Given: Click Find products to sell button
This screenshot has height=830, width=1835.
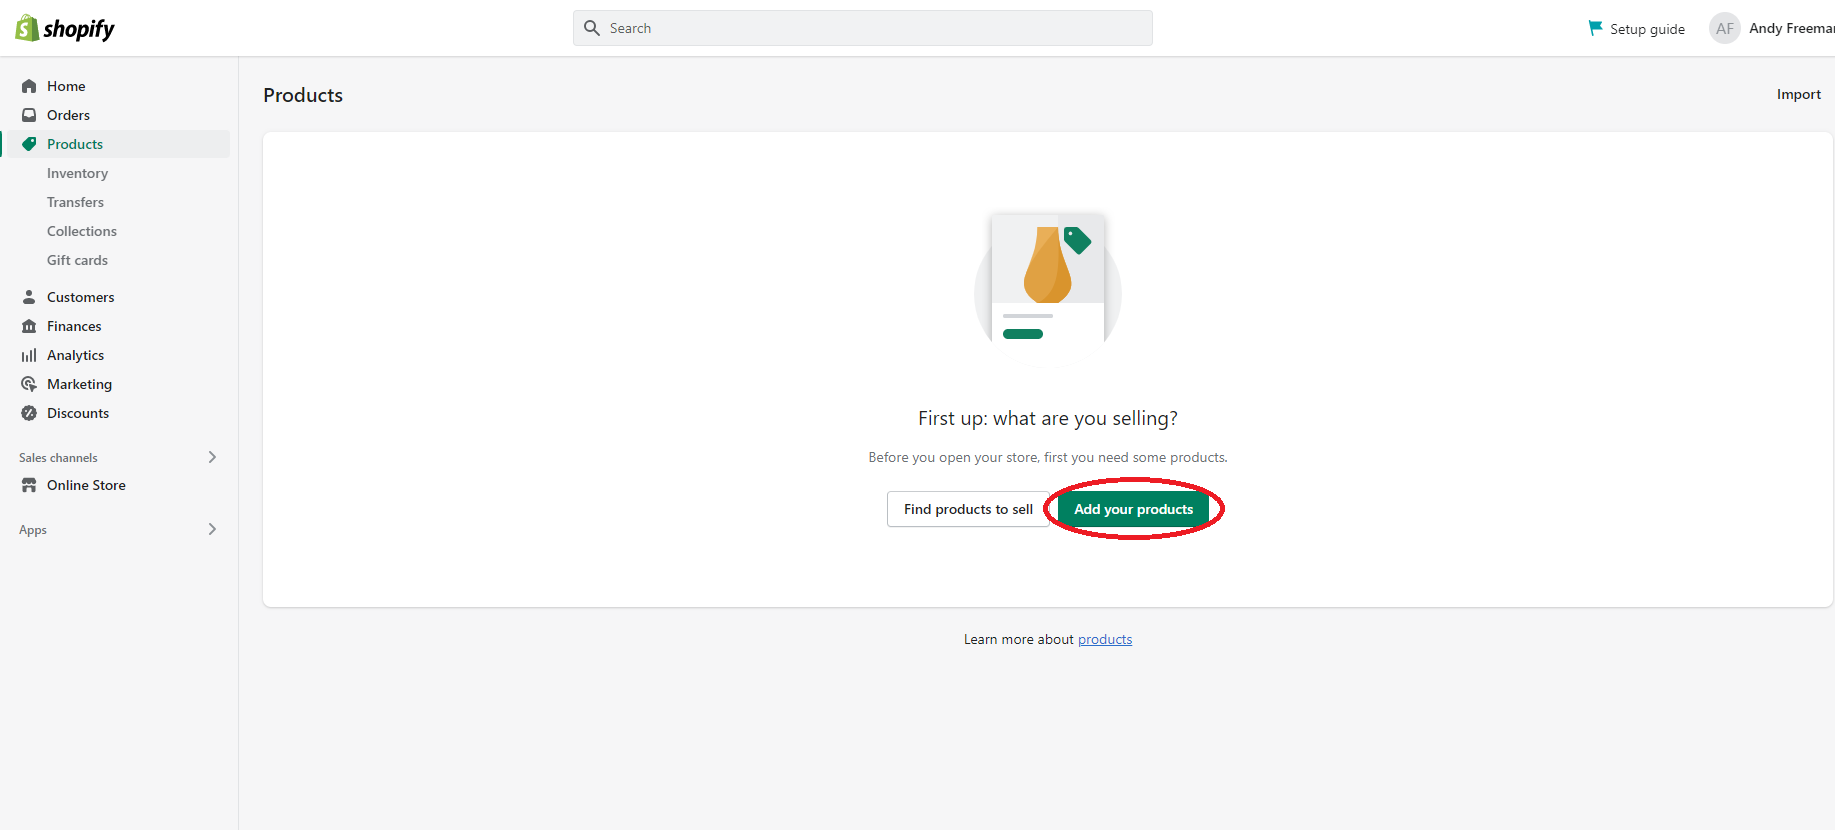Looking at the screenshot, I should click(x=968, y=509).
